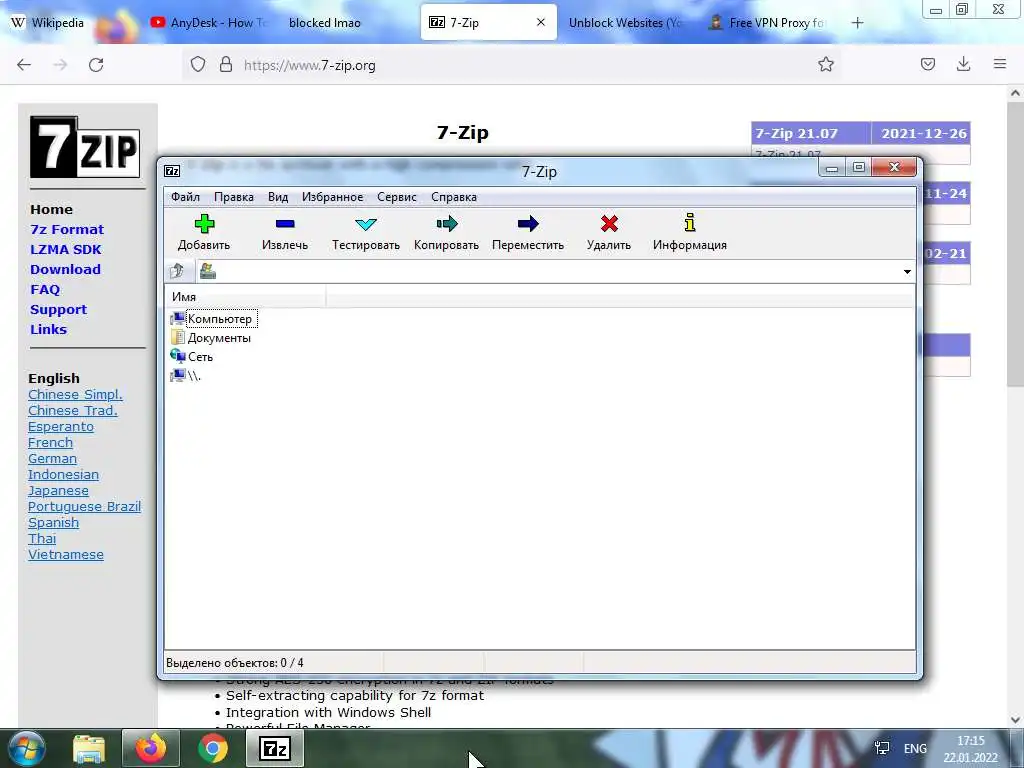1024x768 pixels.
Task: Open a new browser tab
Action: tap(857, 23)
